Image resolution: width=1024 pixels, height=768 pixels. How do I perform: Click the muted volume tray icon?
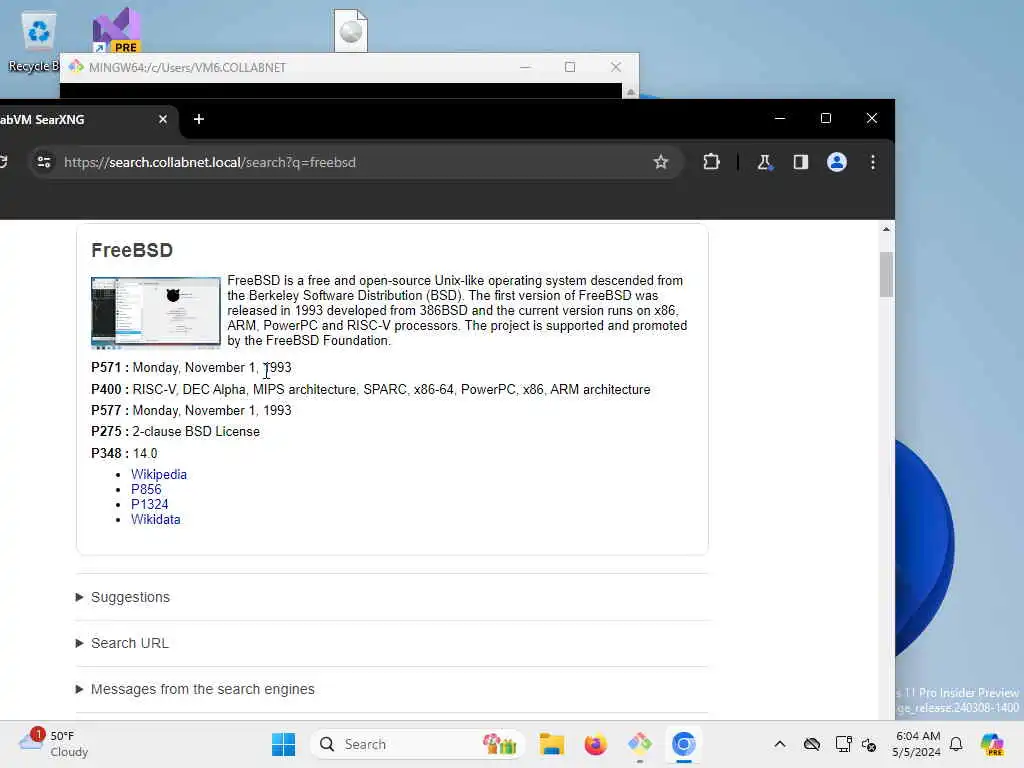pyautogui.click(x=869, y=744)
